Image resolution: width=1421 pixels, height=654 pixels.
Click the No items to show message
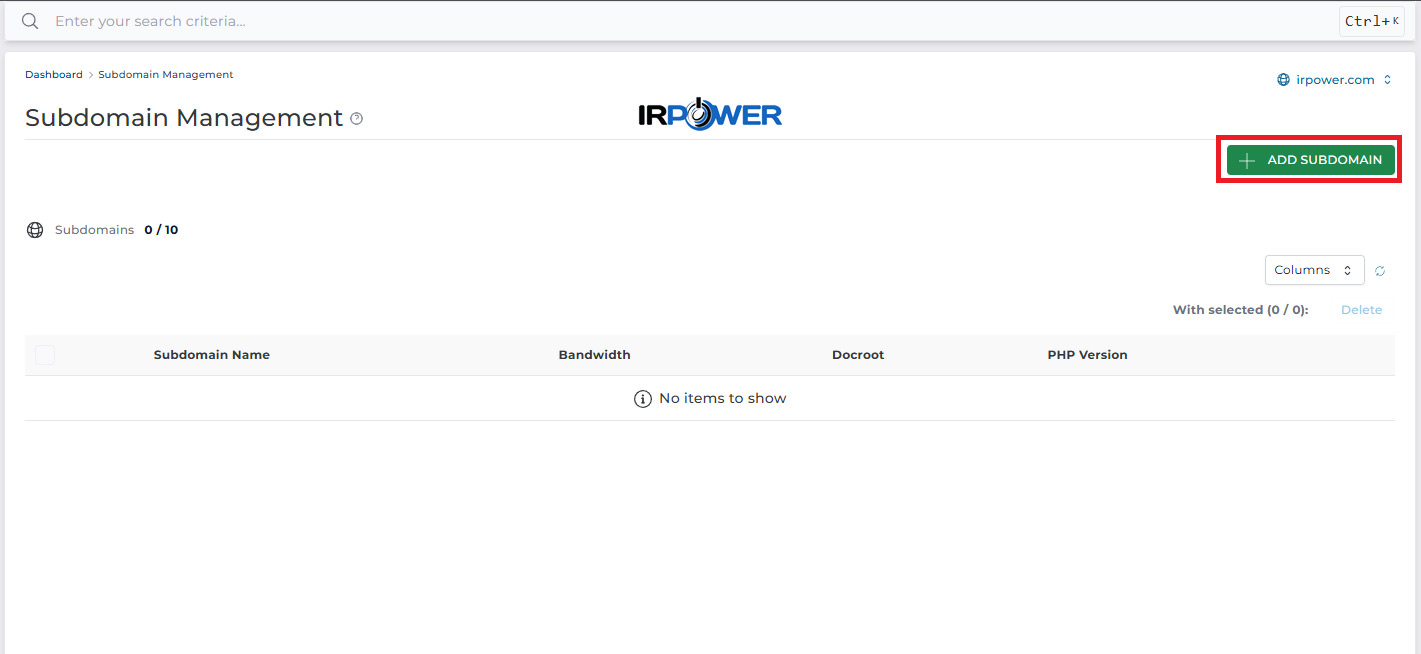click(723, 398)
